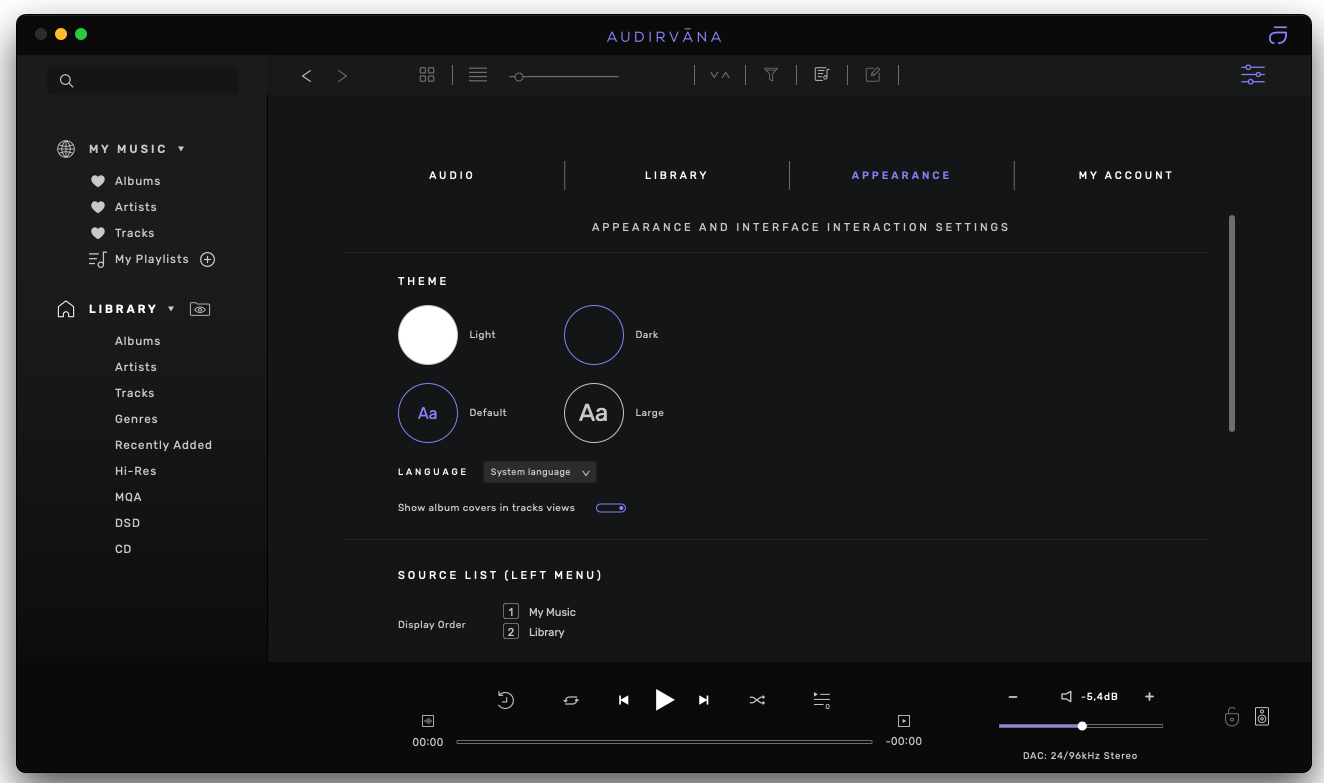Click the repeat loop icon
This screenshot has height=783, width=1324.
coord(571,700)
